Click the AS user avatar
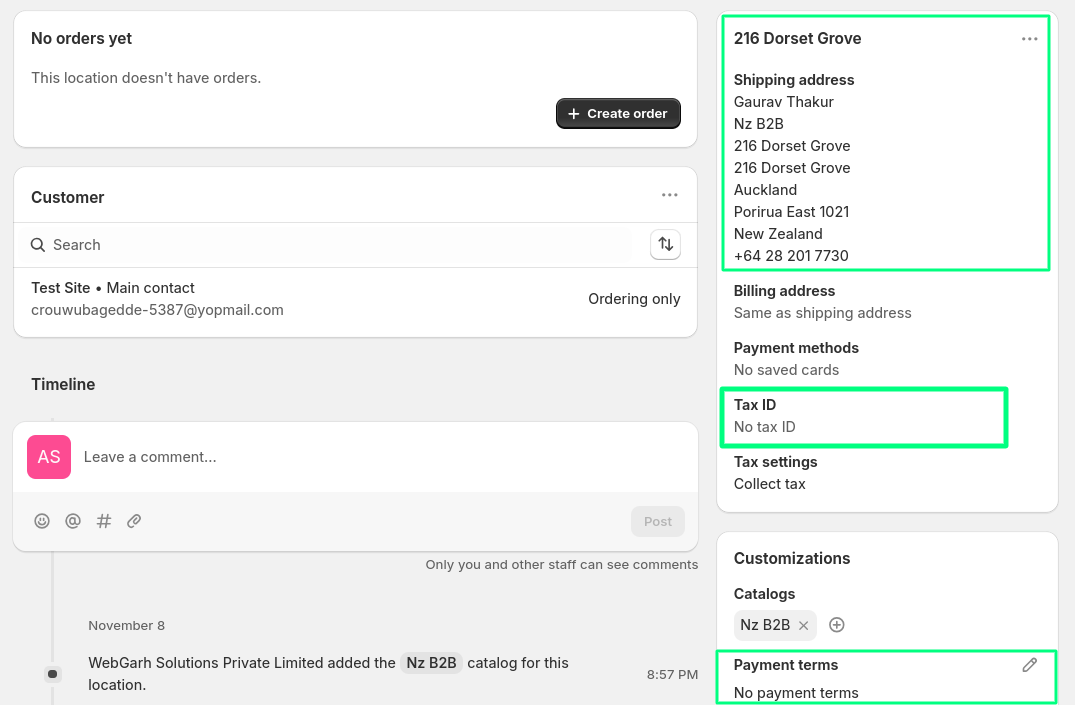Screen dimensions: 1075x705 (x=49, y=457)
